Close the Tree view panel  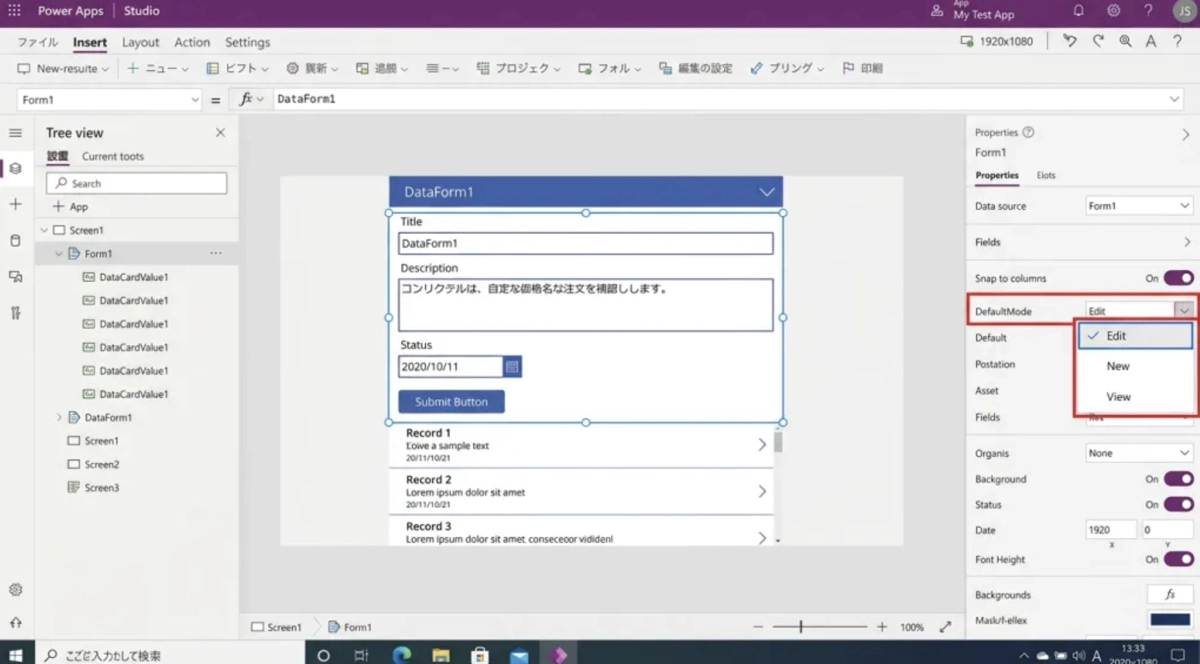(220, 133)
